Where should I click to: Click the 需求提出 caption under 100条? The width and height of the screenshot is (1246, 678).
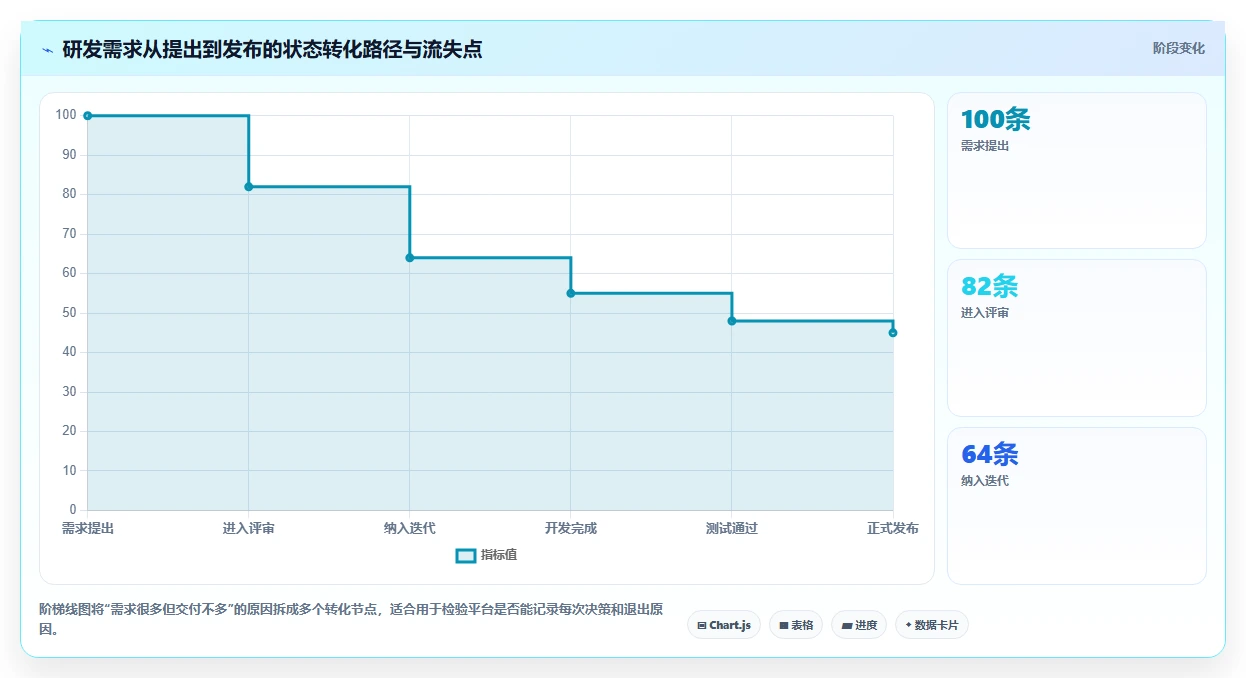[x=985, y=146]
